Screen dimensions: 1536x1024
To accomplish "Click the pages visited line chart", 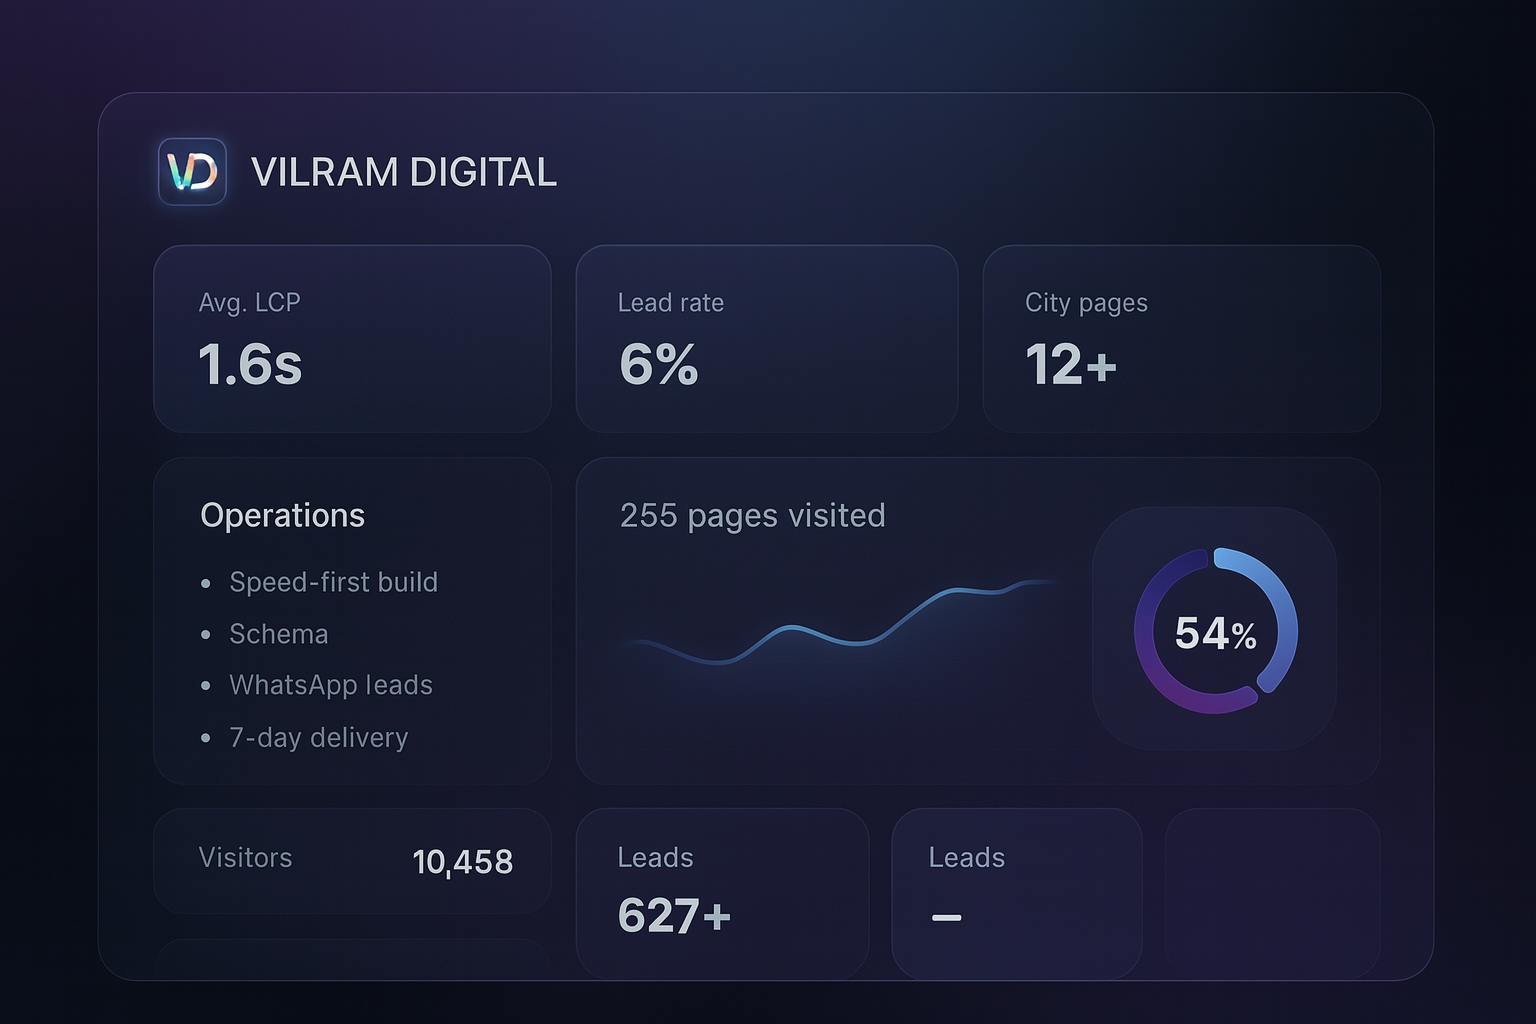I will (x=840, y=625).
